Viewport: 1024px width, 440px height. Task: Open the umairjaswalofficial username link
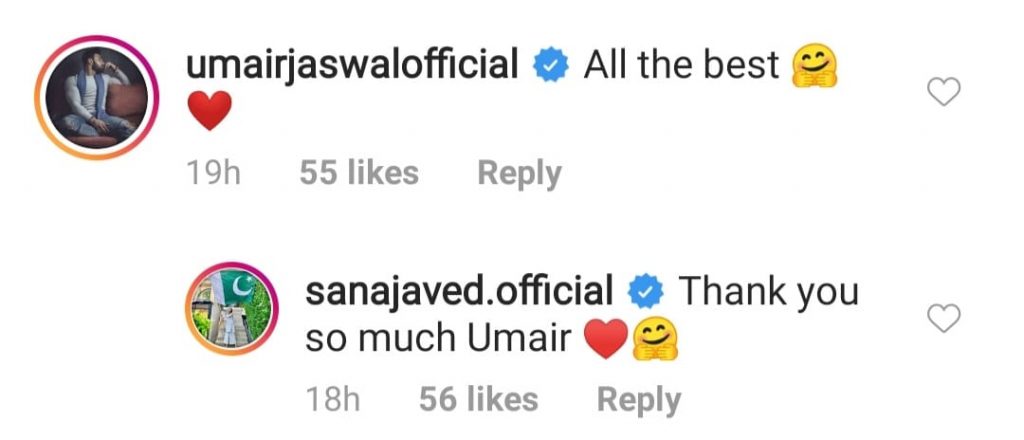[x=352, y=66]
